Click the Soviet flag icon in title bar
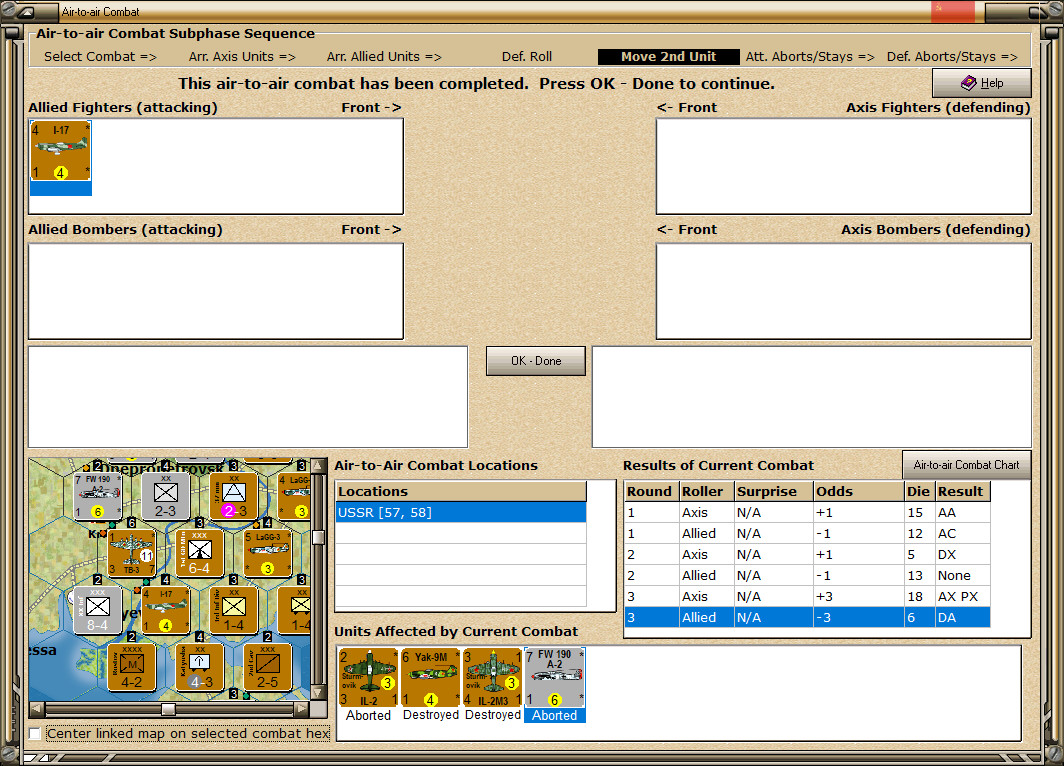This screenshot has height=766, width=1064. click(x=953, y=11)
